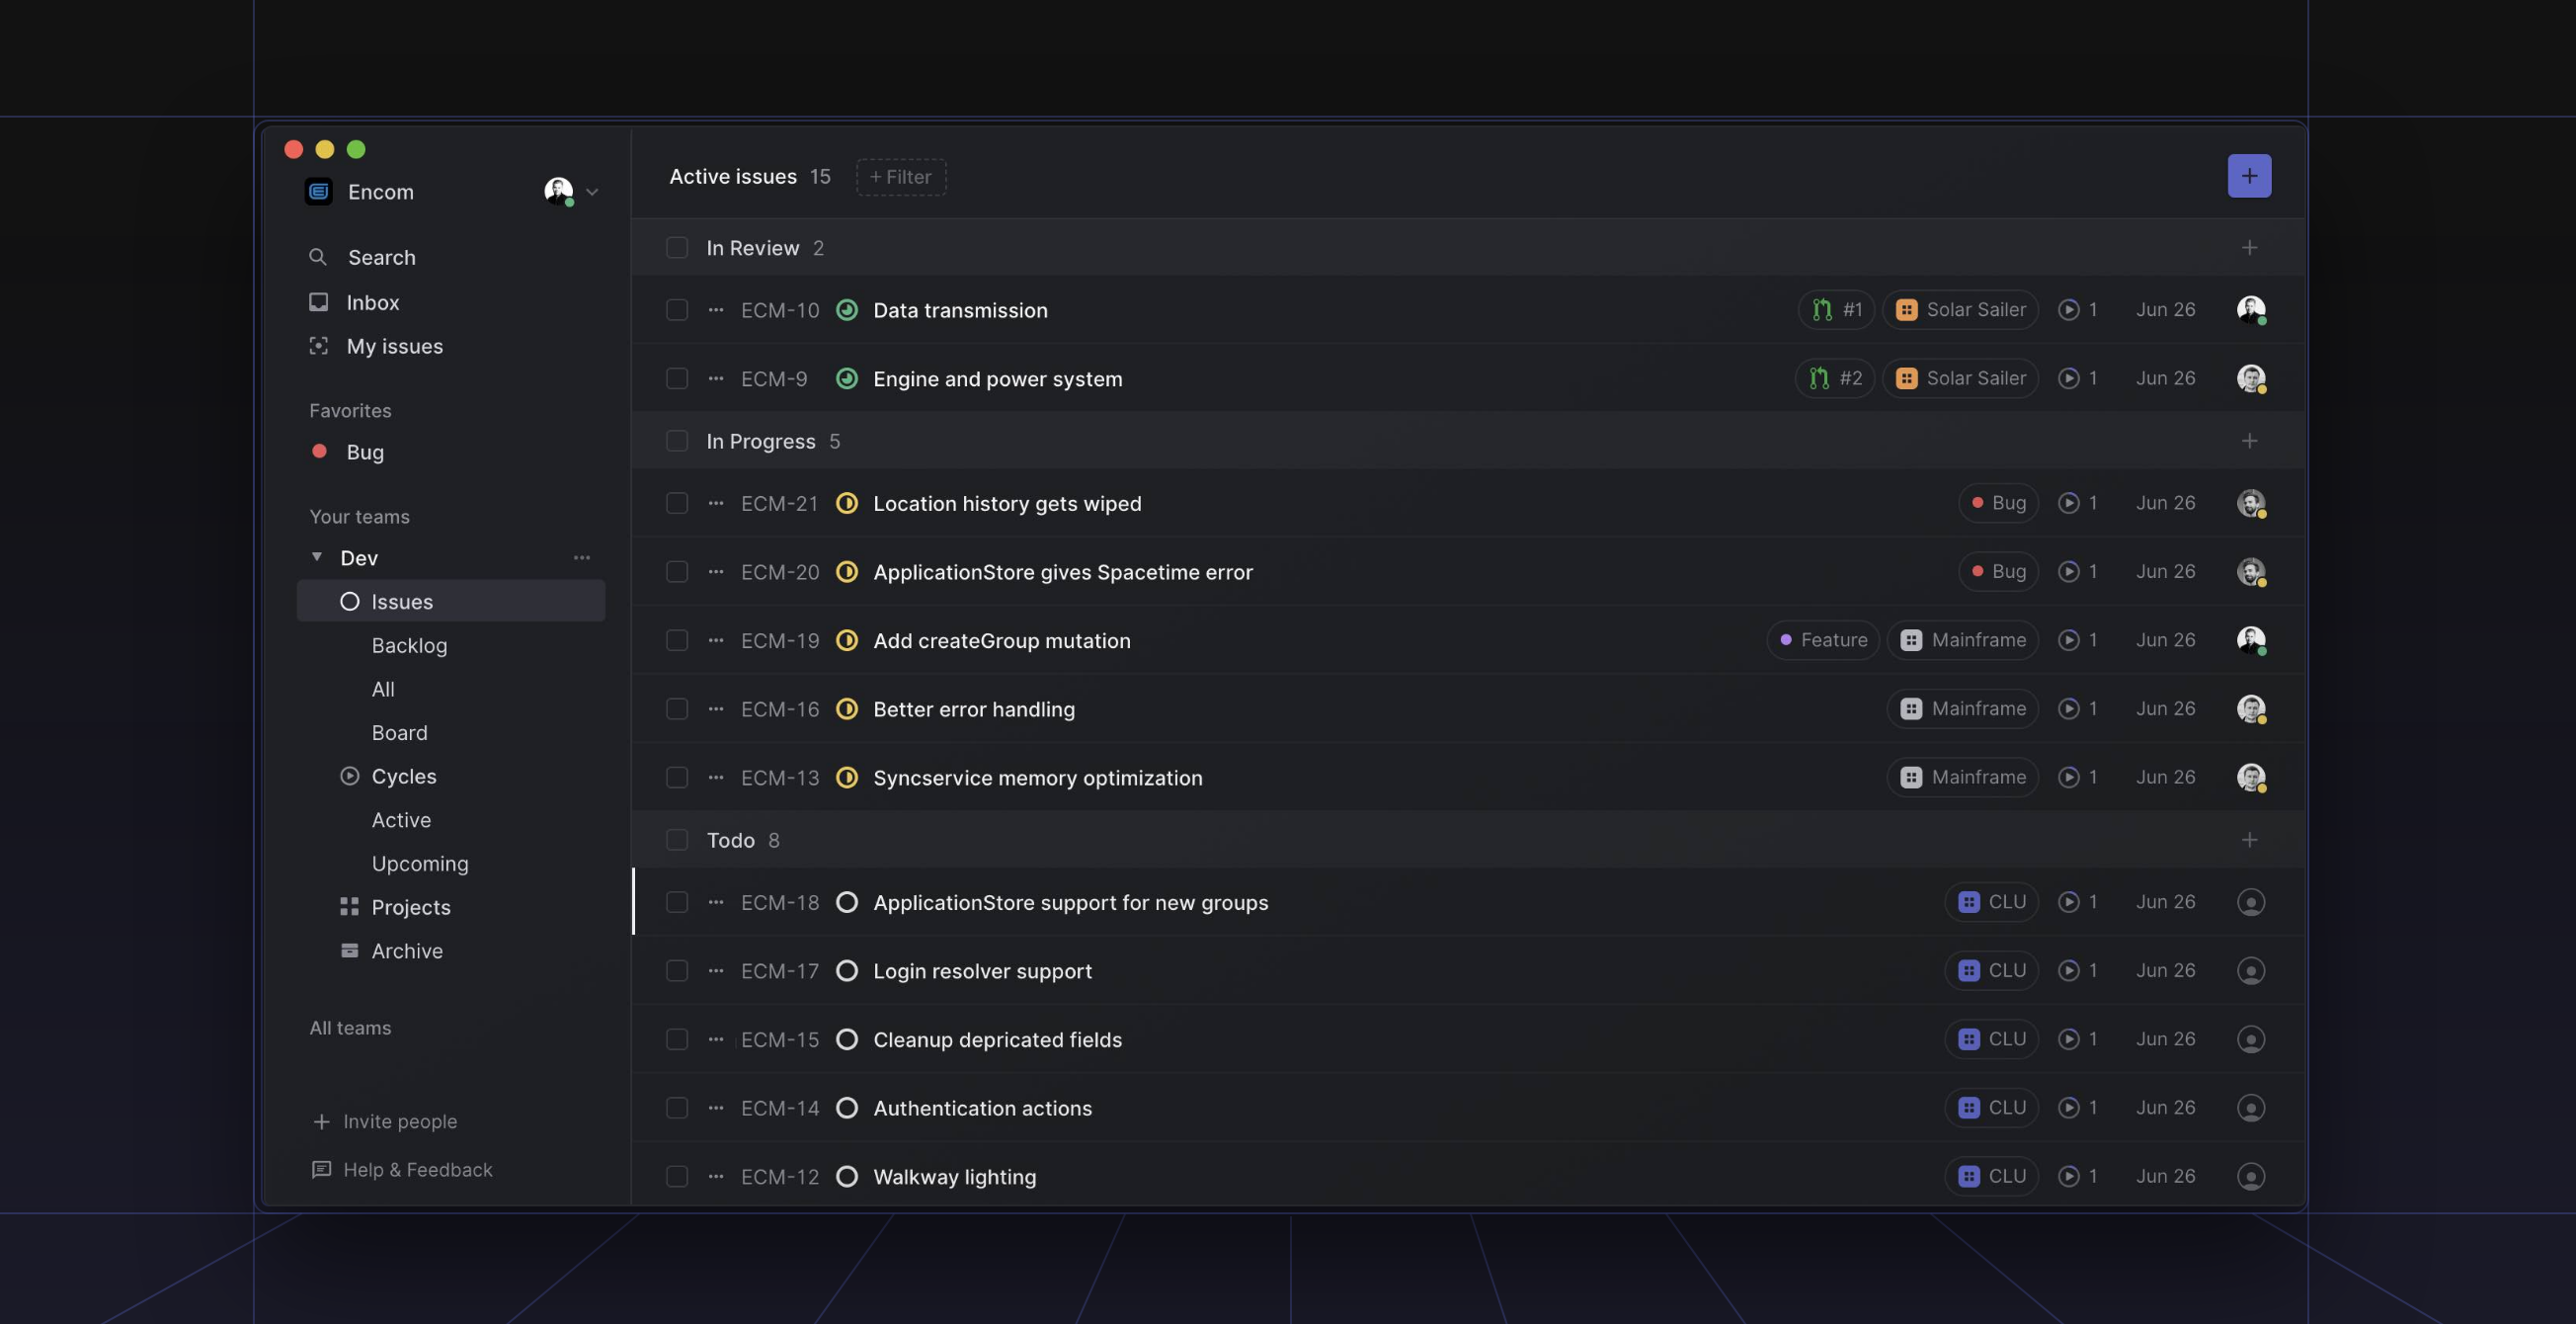Open Dev team more options dots
Screen dimensions: 2576x1324
coord(582,557)
